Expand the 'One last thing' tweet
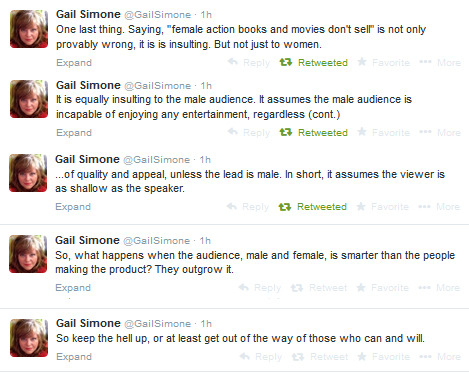 click(x=74, y=63)
